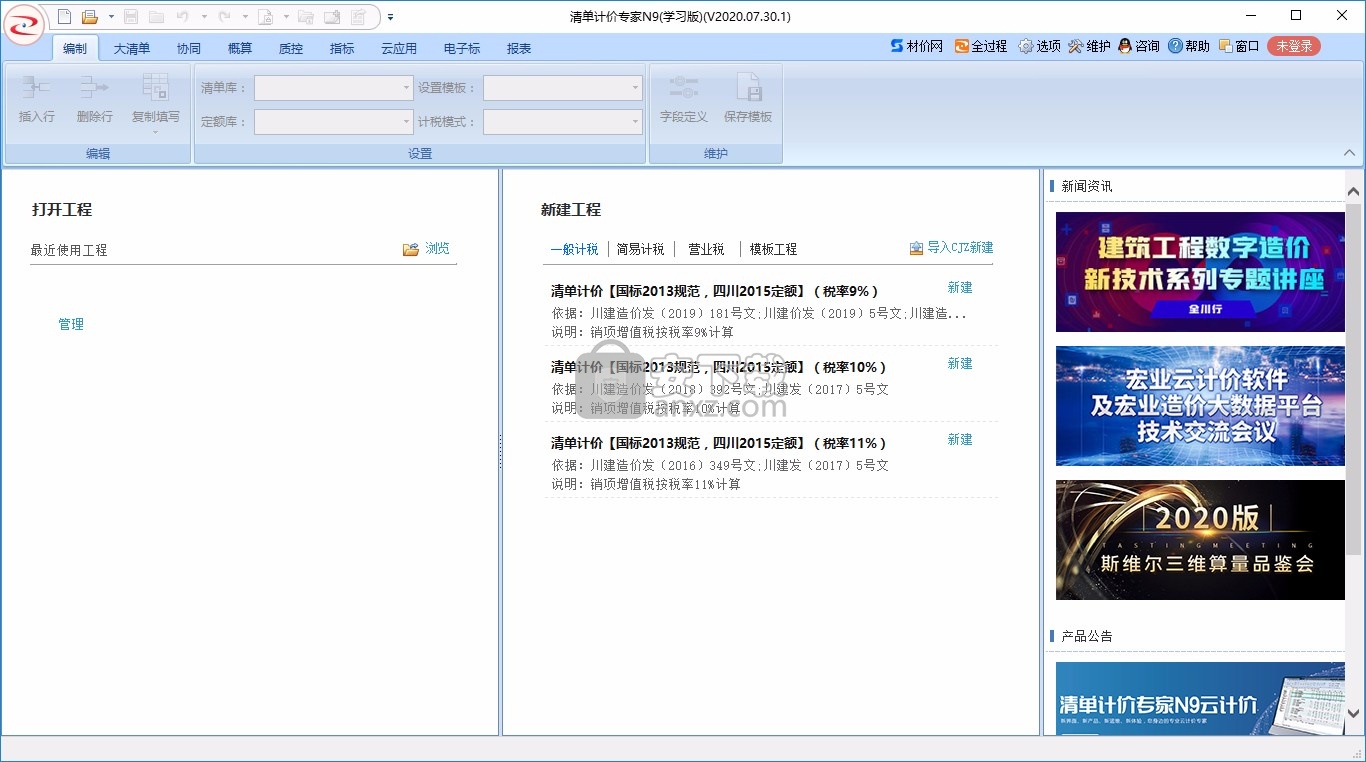Select the 简易计税 tab
This screenshot has height=762, width=1366.
pyautogui.click(x=640, y=249)
